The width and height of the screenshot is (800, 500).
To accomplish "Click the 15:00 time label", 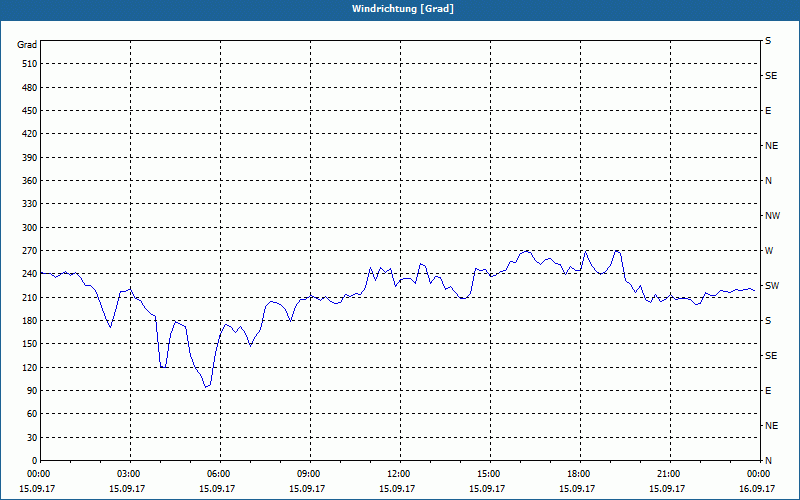I will (x=490, y=473).
